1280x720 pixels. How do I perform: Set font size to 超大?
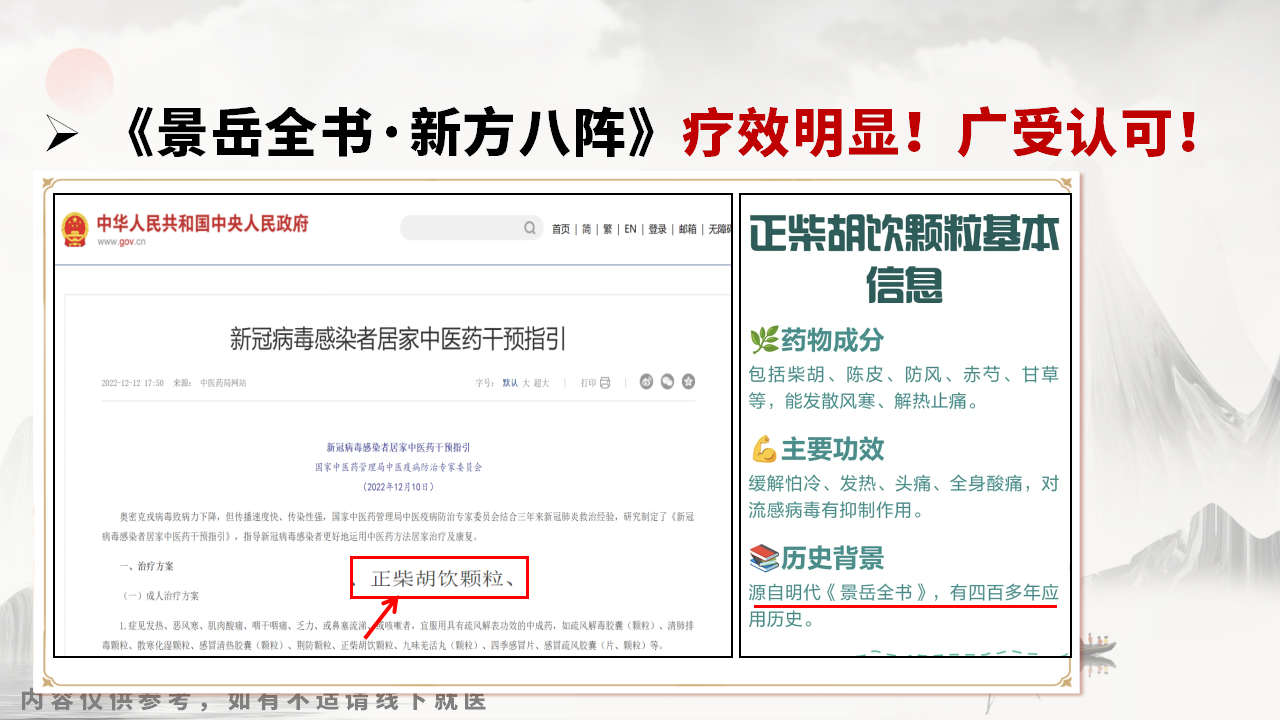[x=541, y=383]
